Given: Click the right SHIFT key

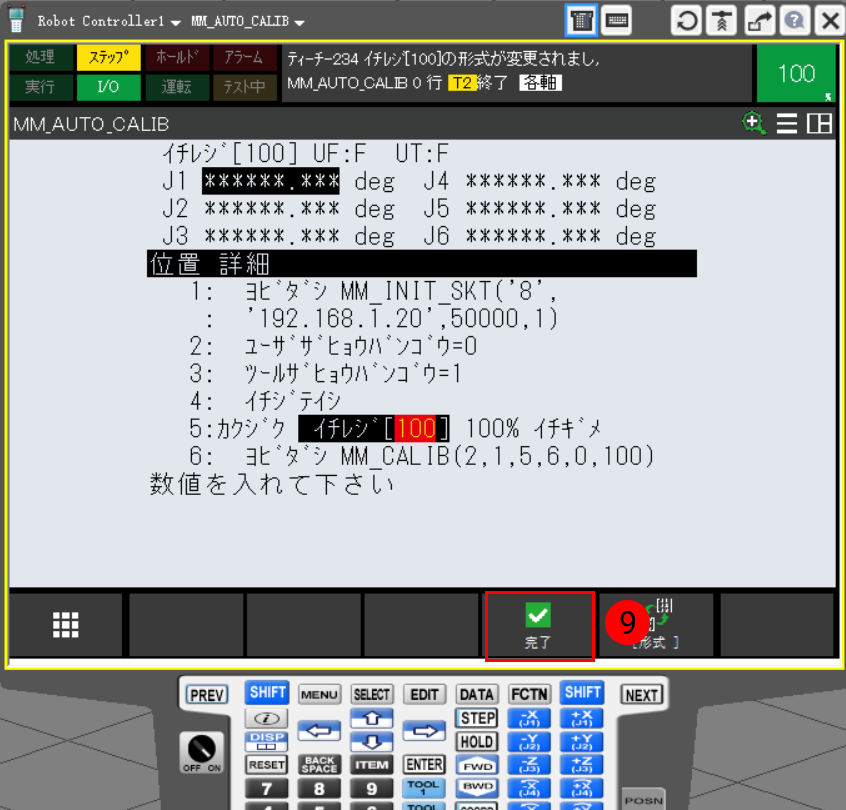Looking at the screenshot, I should tap(582, 692).
